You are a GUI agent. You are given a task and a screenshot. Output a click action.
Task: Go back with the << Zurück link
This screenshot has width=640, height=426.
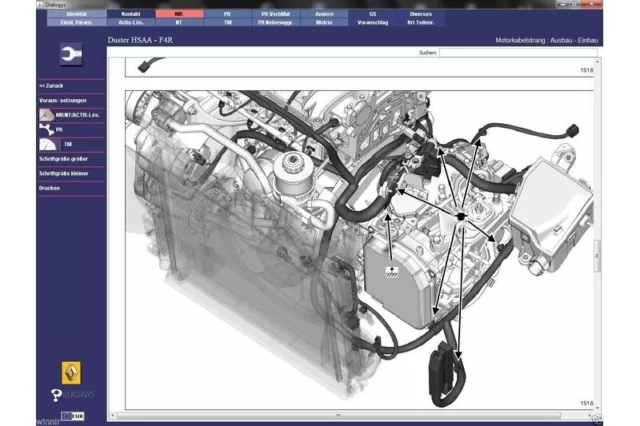(x=51, y=86)
